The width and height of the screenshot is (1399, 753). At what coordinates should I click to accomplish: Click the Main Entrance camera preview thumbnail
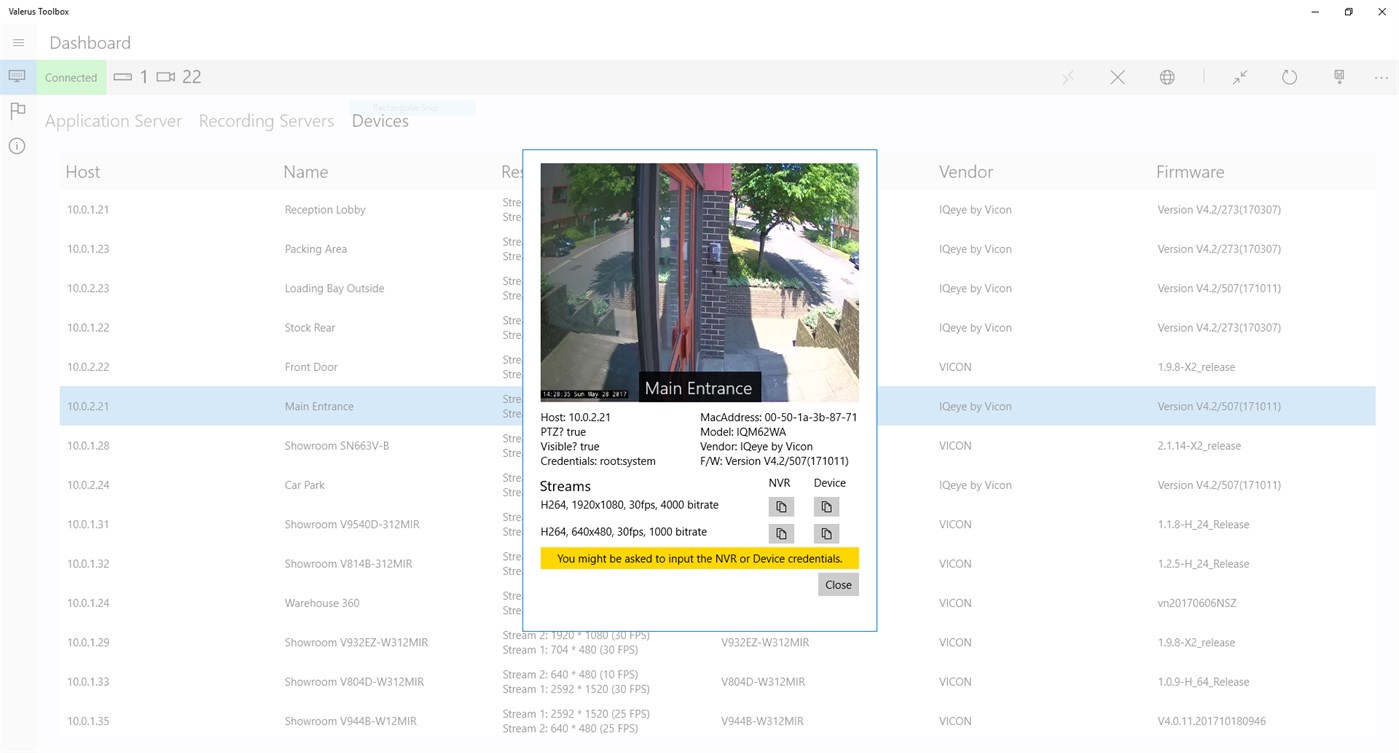point(698,281)
